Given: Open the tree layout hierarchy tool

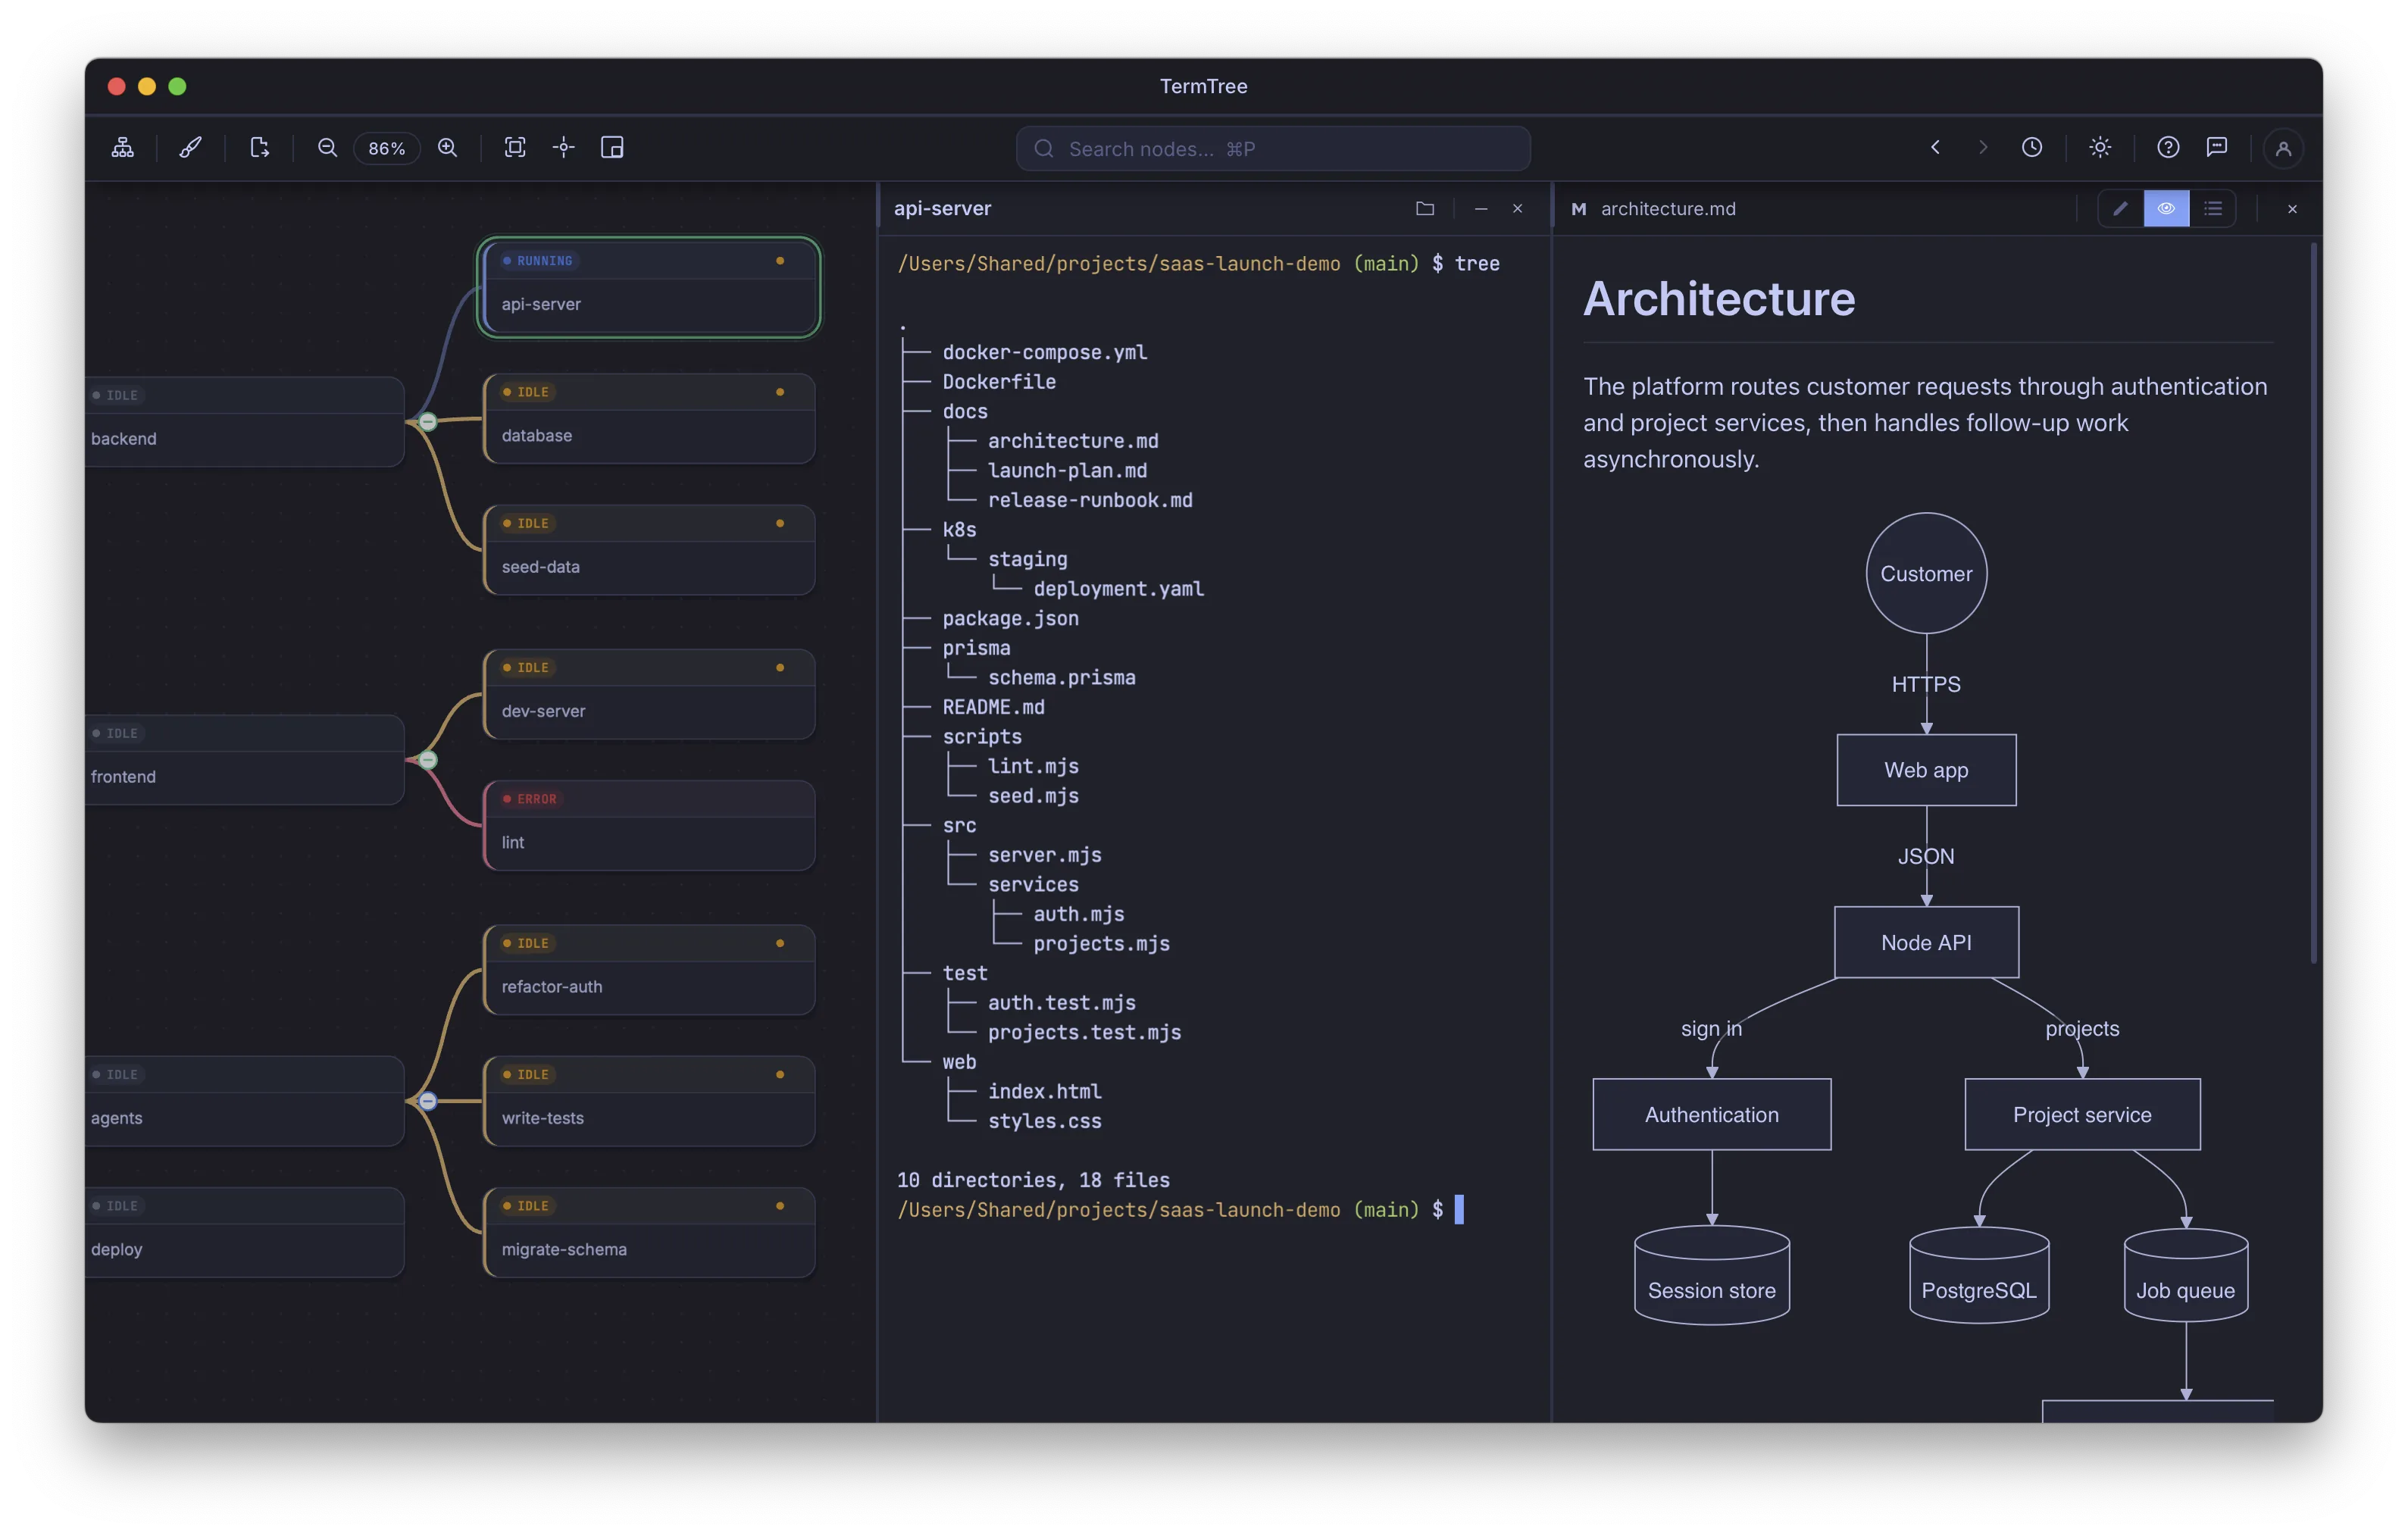Looking at the screenshot, I should pyautogui.click(x=123, y=148).
